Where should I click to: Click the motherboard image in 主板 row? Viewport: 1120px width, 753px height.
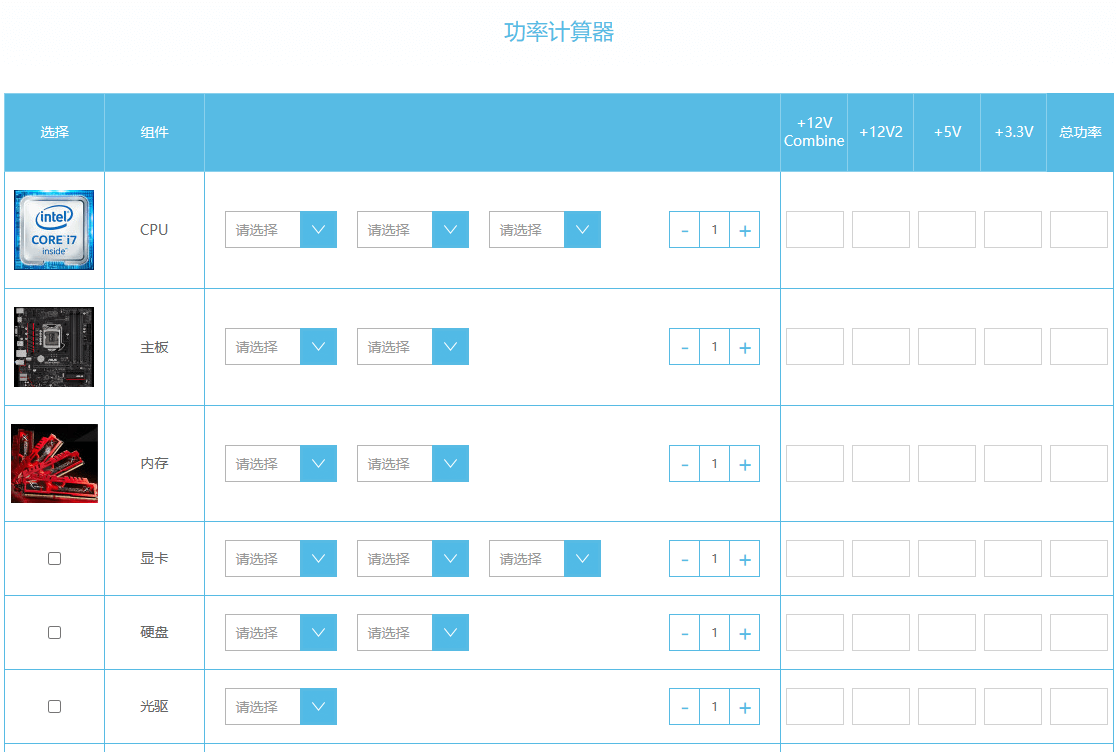pos(54,347)
